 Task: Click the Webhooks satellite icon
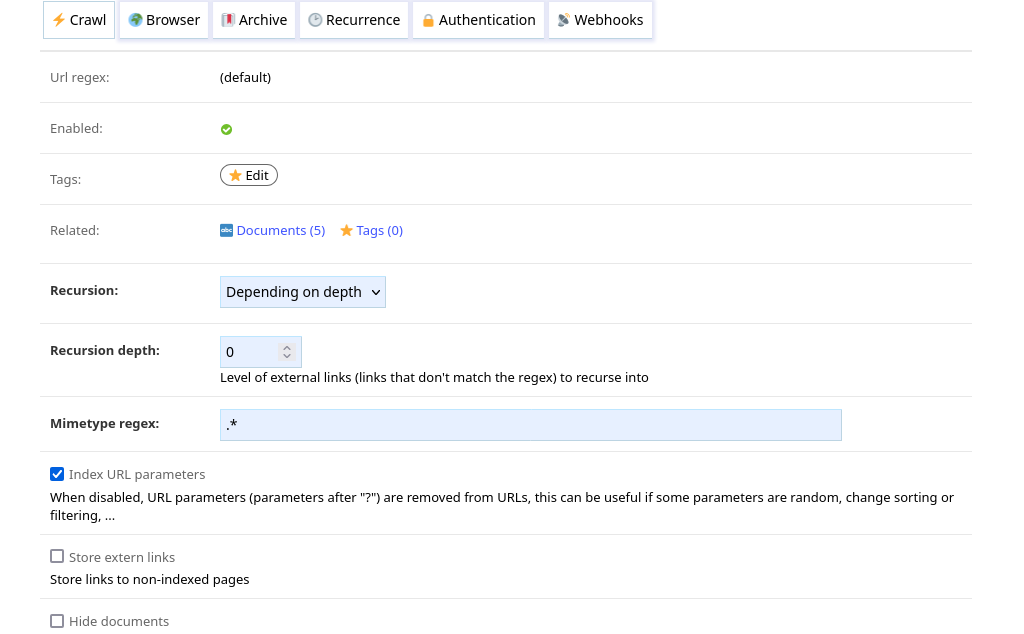point(563,20)
